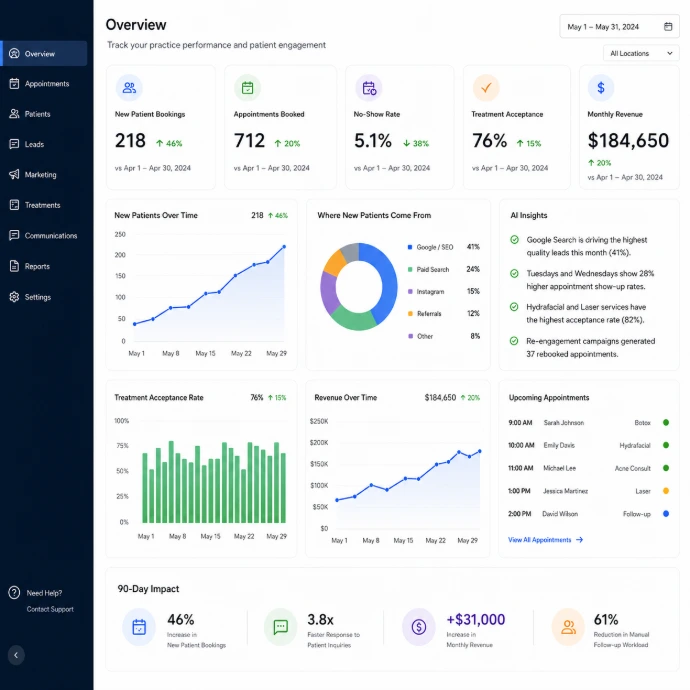Open the View All Appointments link

point(545,540)
